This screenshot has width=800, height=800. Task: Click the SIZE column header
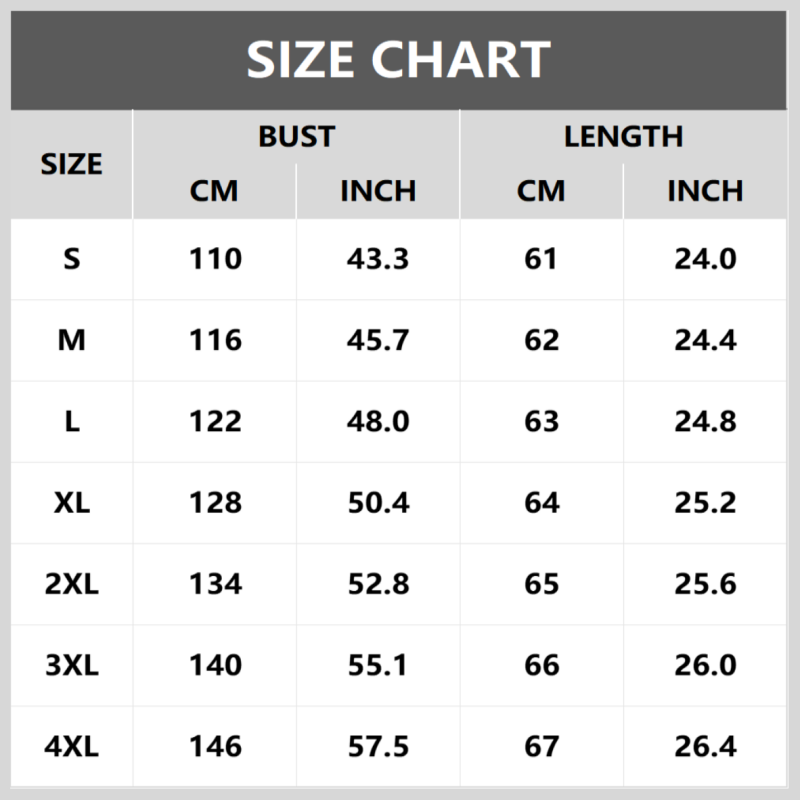coord(72,164)
